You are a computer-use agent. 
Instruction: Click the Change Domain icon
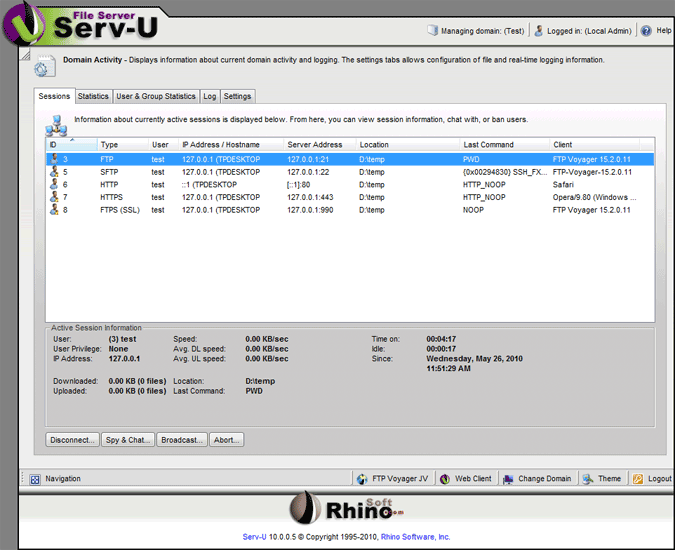509,479
